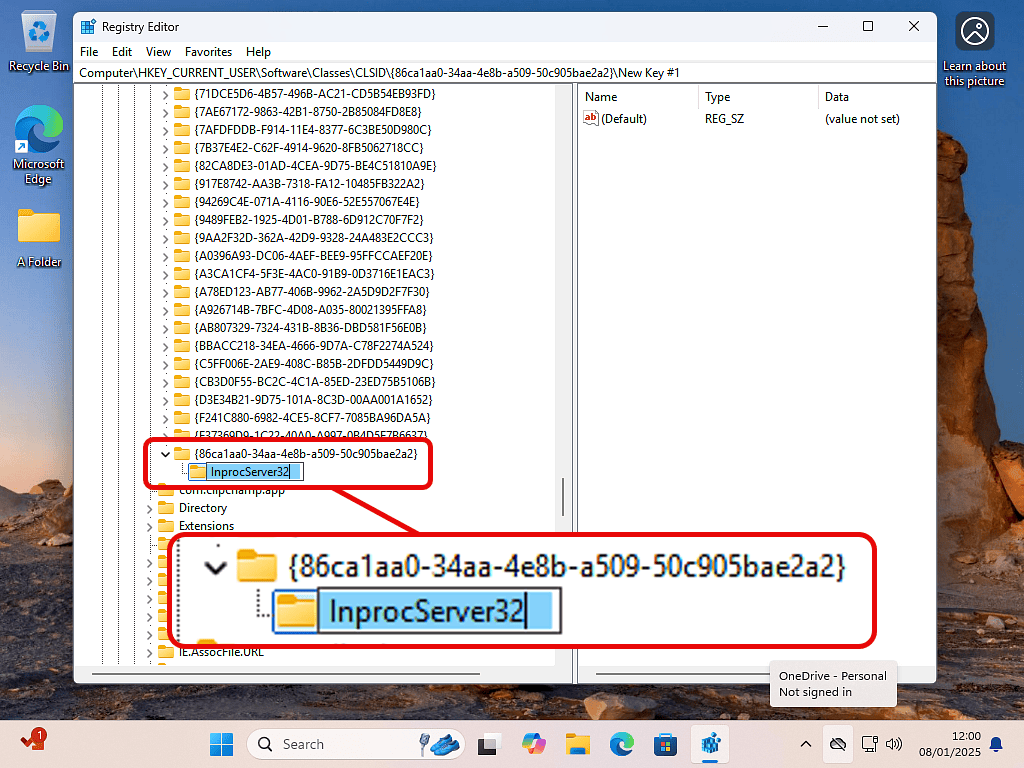Viewport: 1024px width, 768px height.
Task: Click the OneDrive tray icon
Action: click(838, 744)
